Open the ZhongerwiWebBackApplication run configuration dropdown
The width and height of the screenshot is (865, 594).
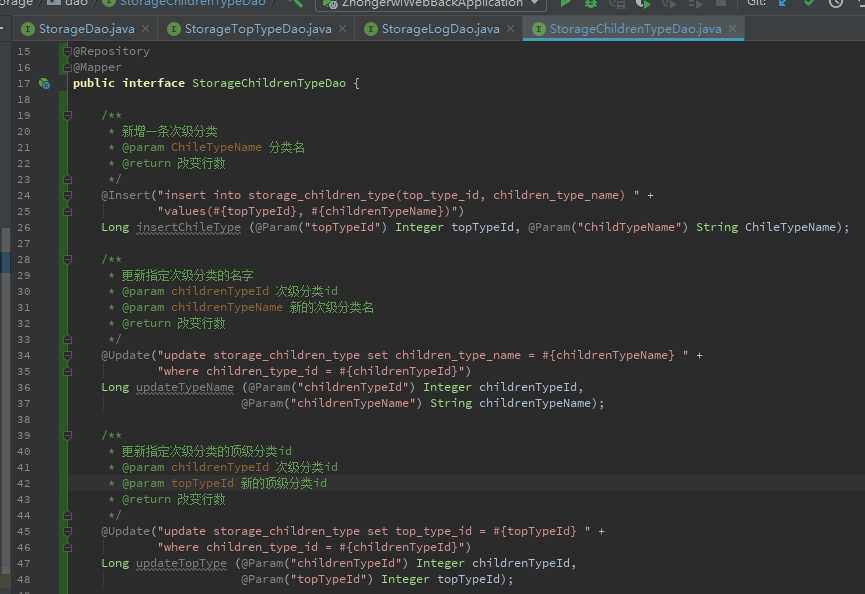point(431,4)
